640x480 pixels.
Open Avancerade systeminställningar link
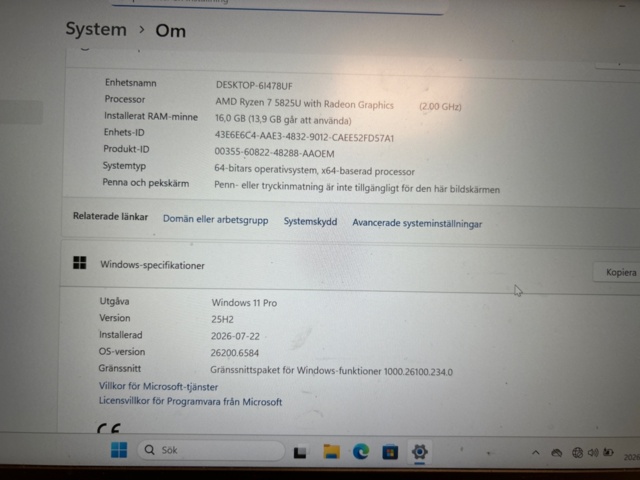click(x=417, y=224)
